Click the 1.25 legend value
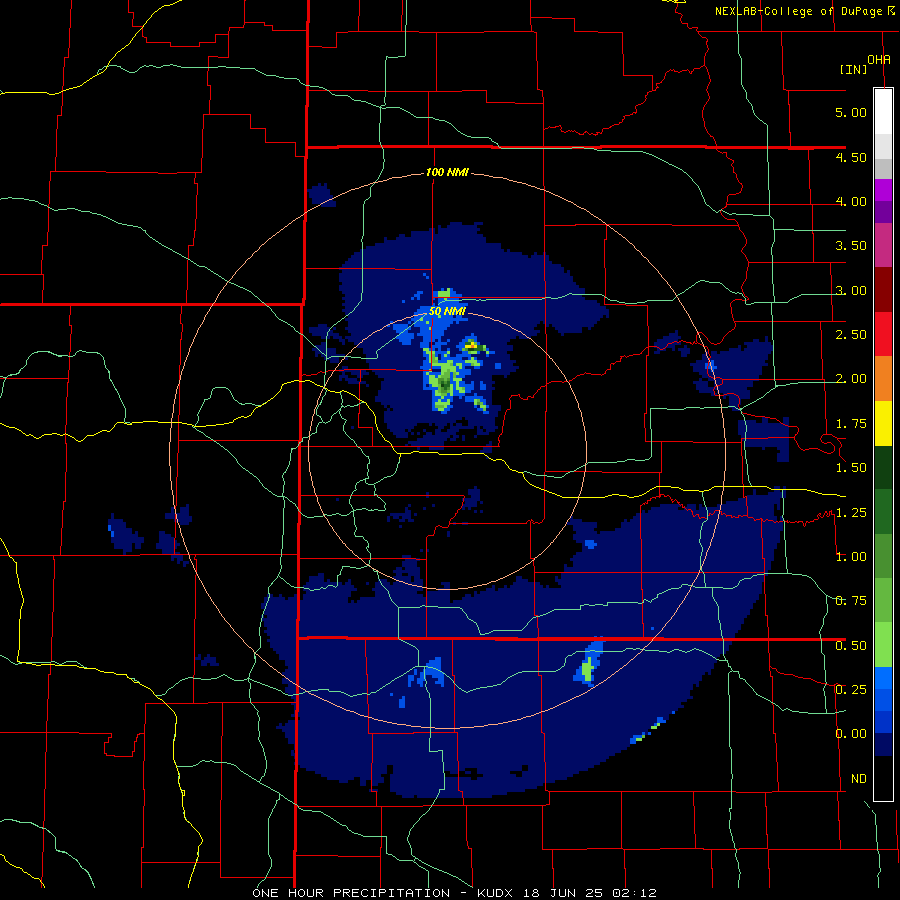 [x=851, y=513]
